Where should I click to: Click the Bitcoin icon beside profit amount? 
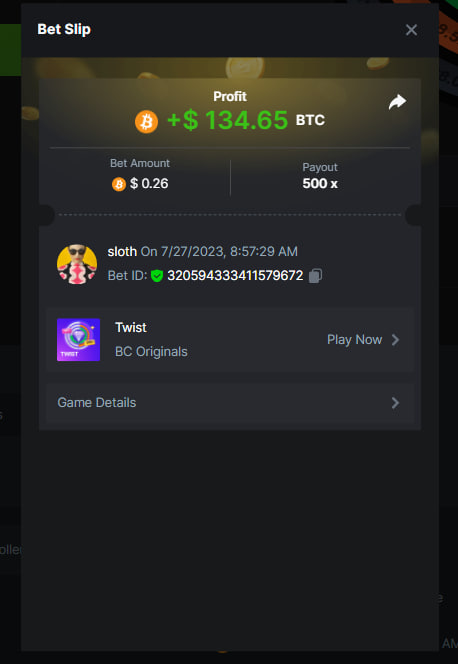[x=146, y=122]
